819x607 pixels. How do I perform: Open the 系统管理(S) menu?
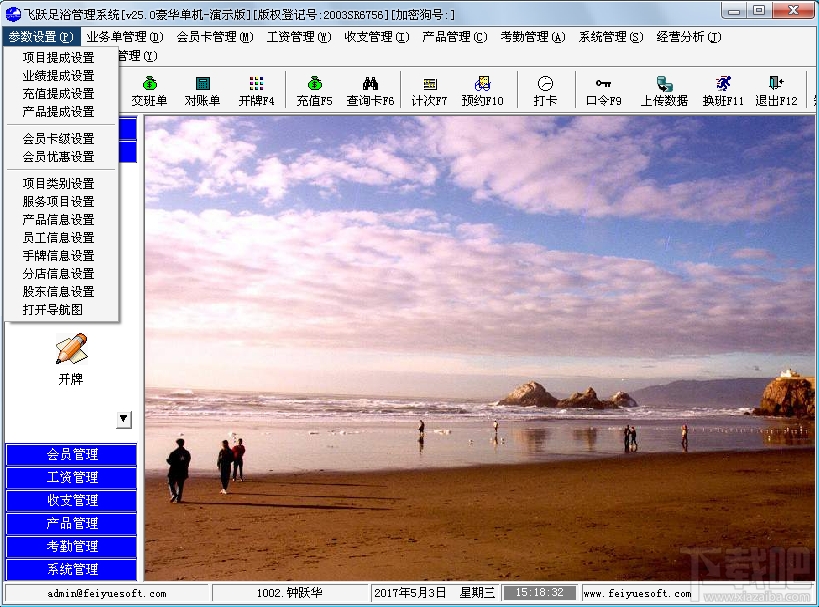point(611,37)
